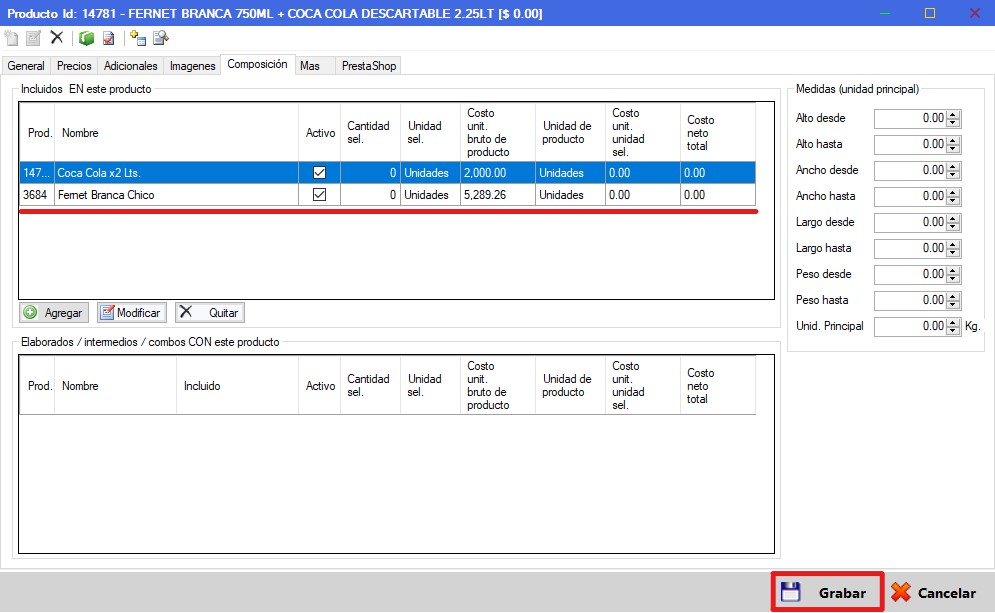
Task: Click Incluido header in the Elaborados table
Action: pos(237,386)
